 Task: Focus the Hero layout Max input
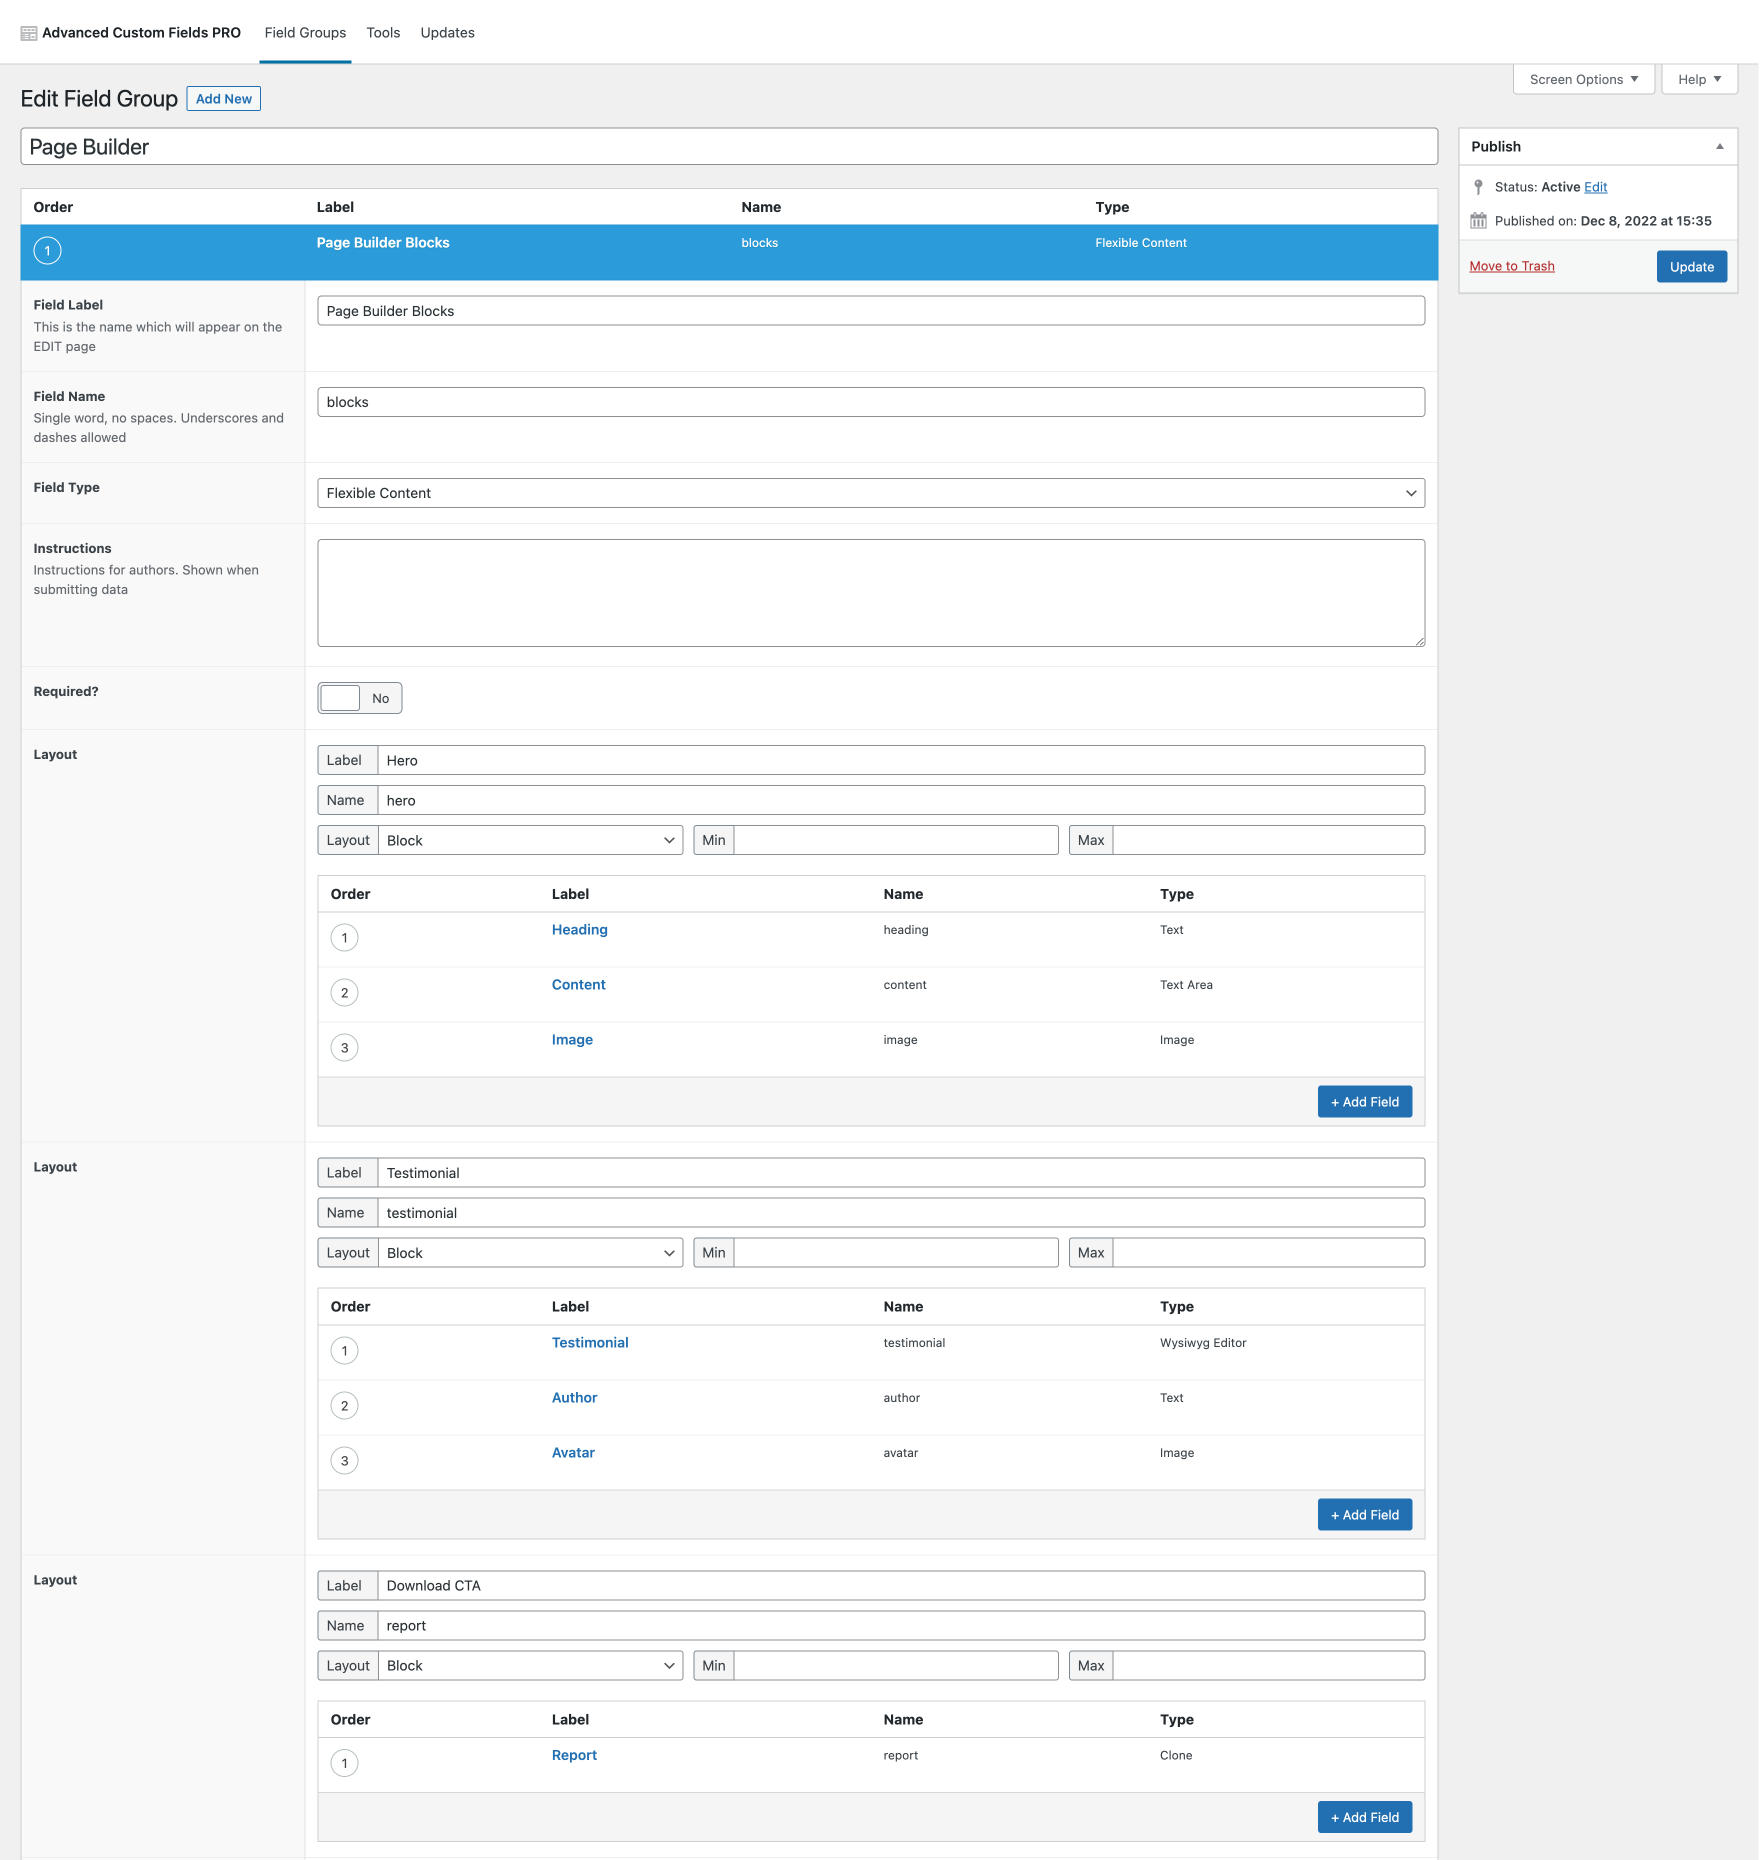1268,840
